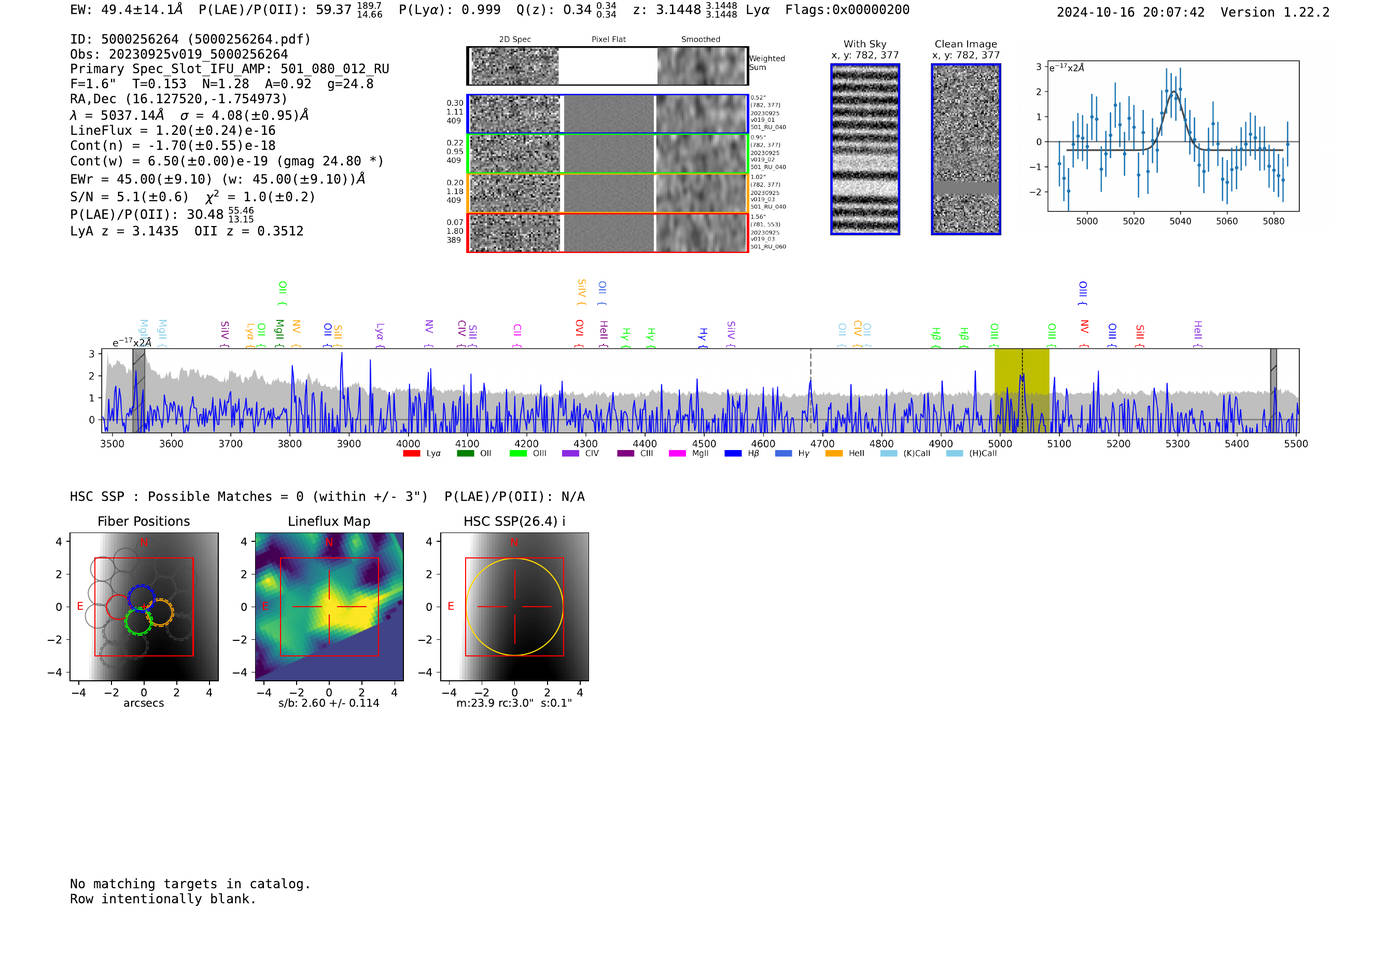Image resolution: width=1400 pixels, height=953 pixels.
Task: Click the yellow highlighted region near 5037Å
Action: click(1022, 390)
